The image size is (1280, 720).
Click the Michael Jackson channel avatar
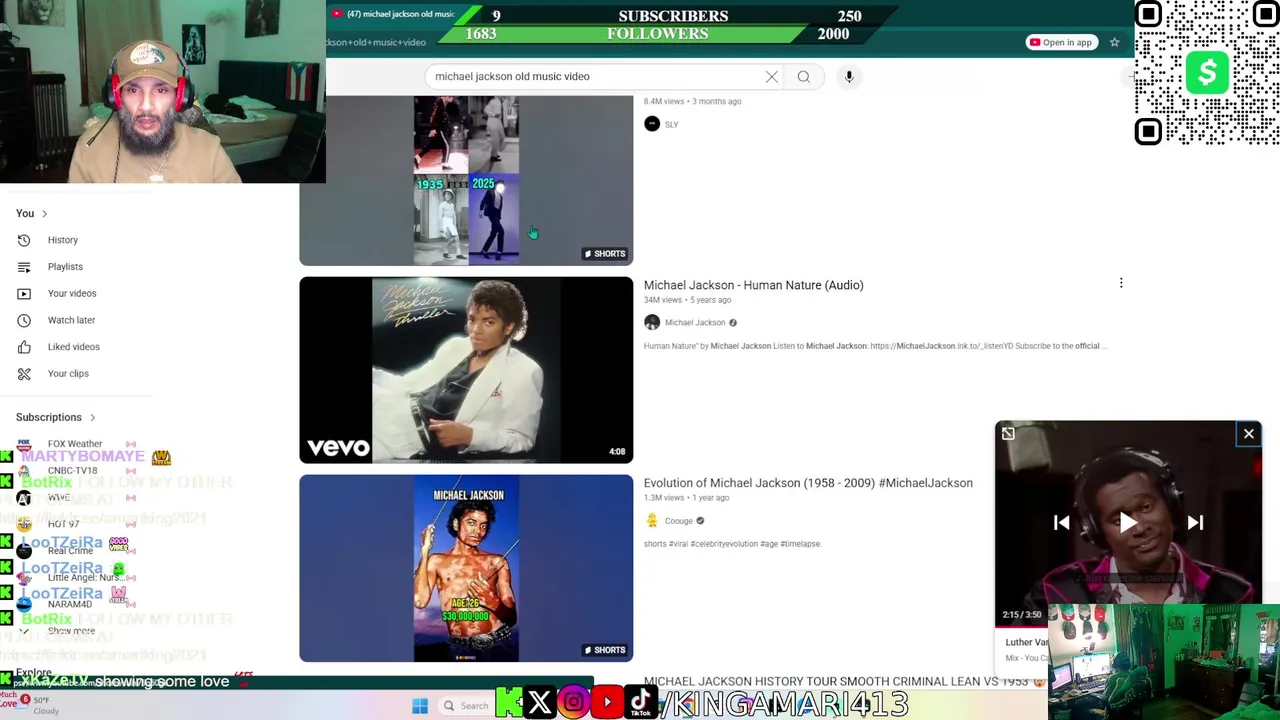coord(652,322)
